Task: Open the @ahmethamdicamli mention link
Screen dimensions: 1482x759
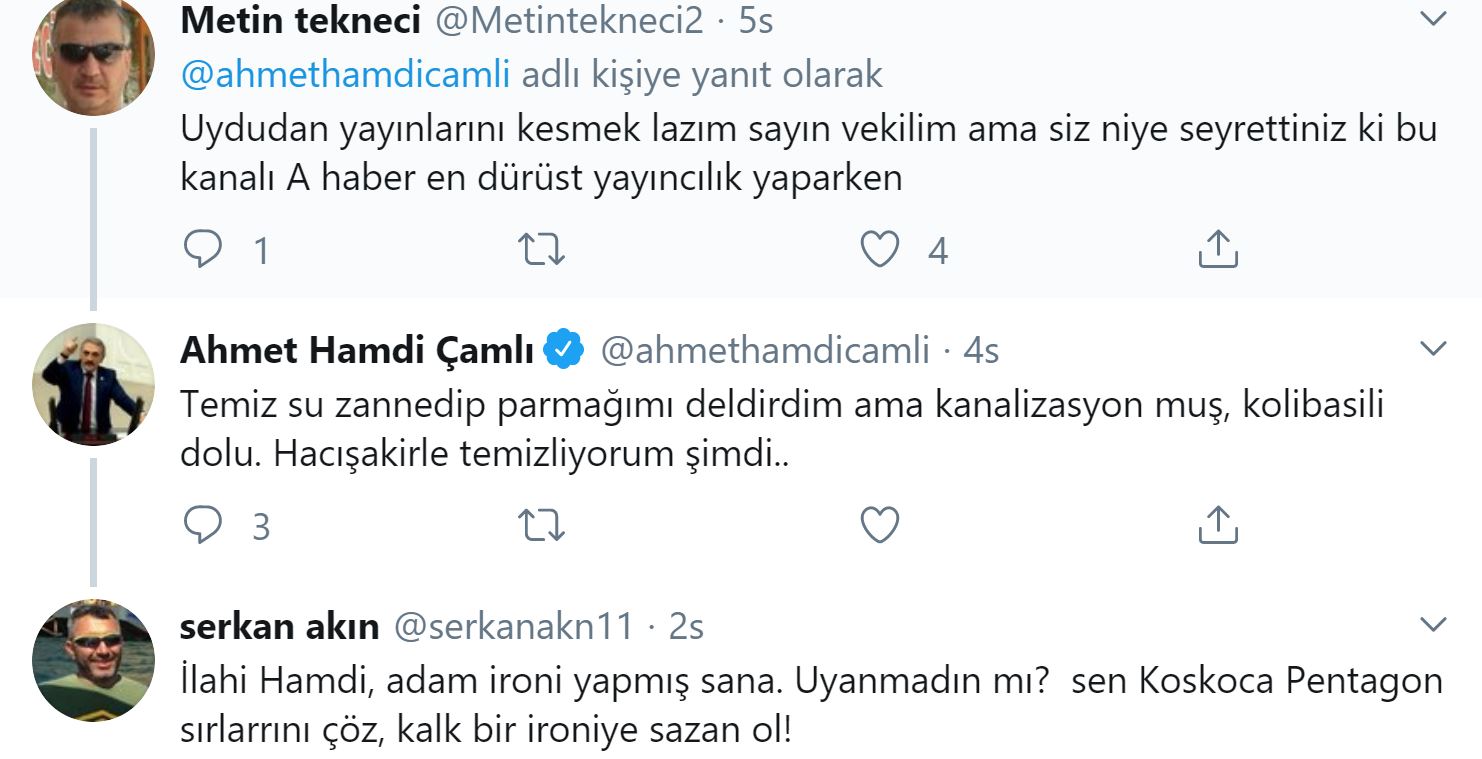Action: (346, 75)
